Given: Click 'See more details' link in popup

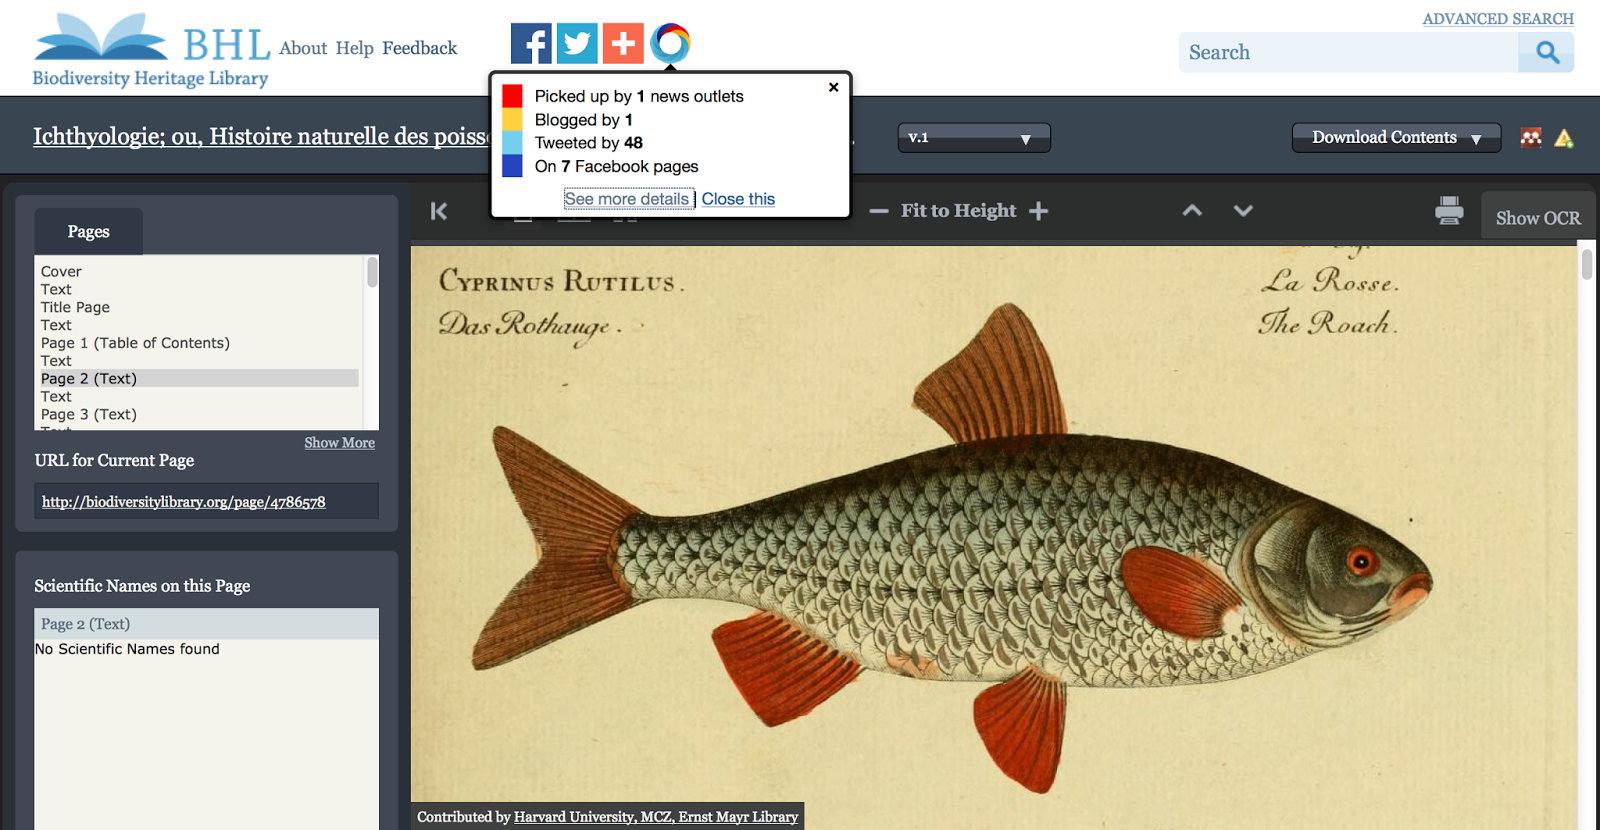Looking at the screenshot, I should click(627, 199).
